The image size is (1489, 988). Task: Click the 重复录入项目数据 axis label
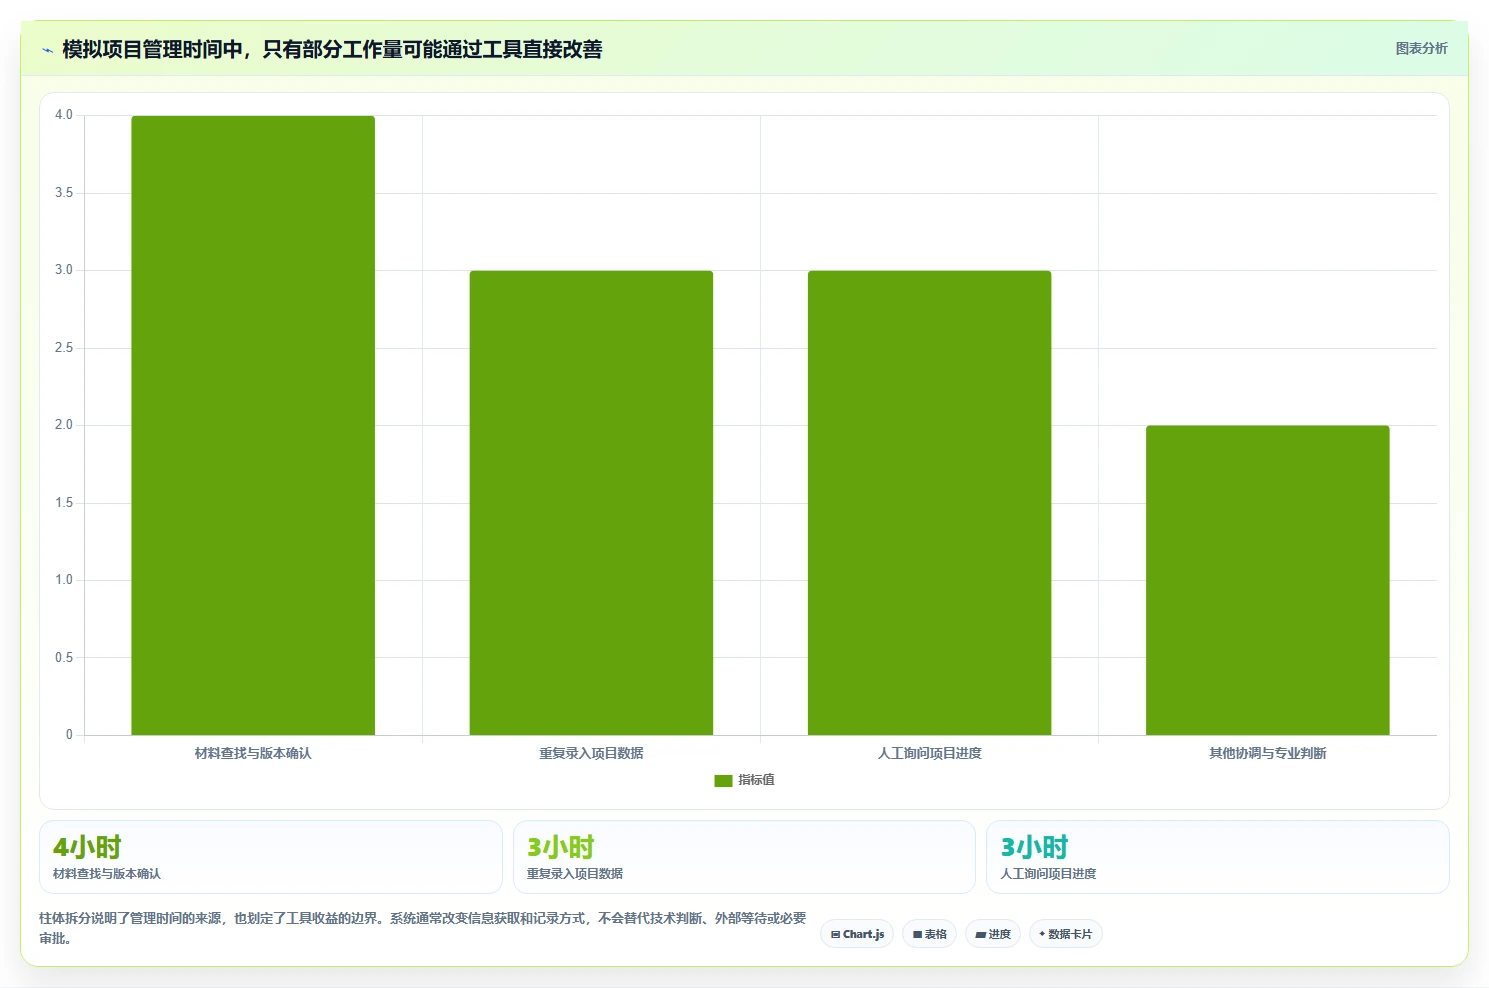591,753
